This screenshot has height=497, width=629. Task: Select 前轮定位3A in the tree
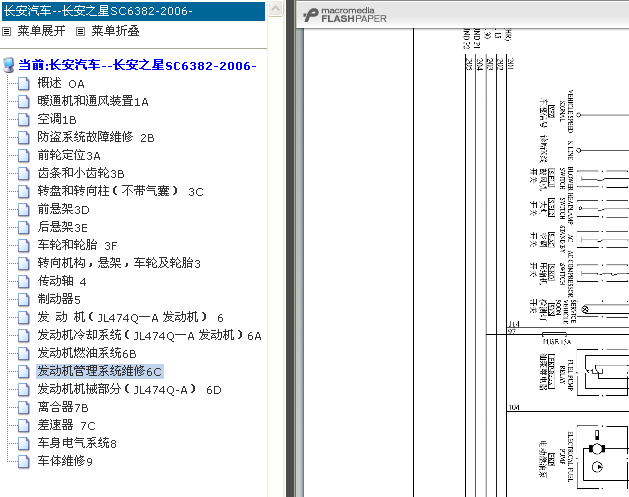[69, 156]
